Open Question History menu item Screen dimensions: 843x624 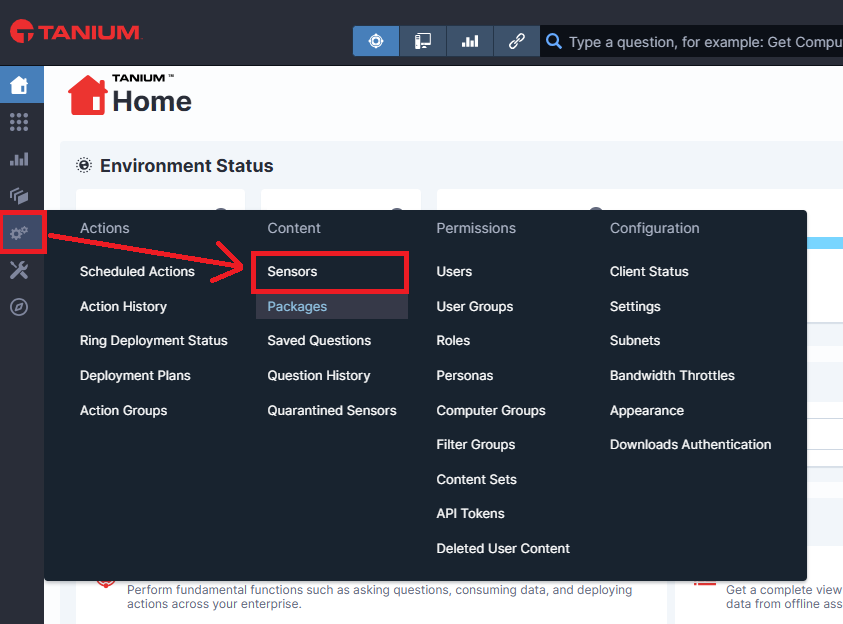pos(319,376)
